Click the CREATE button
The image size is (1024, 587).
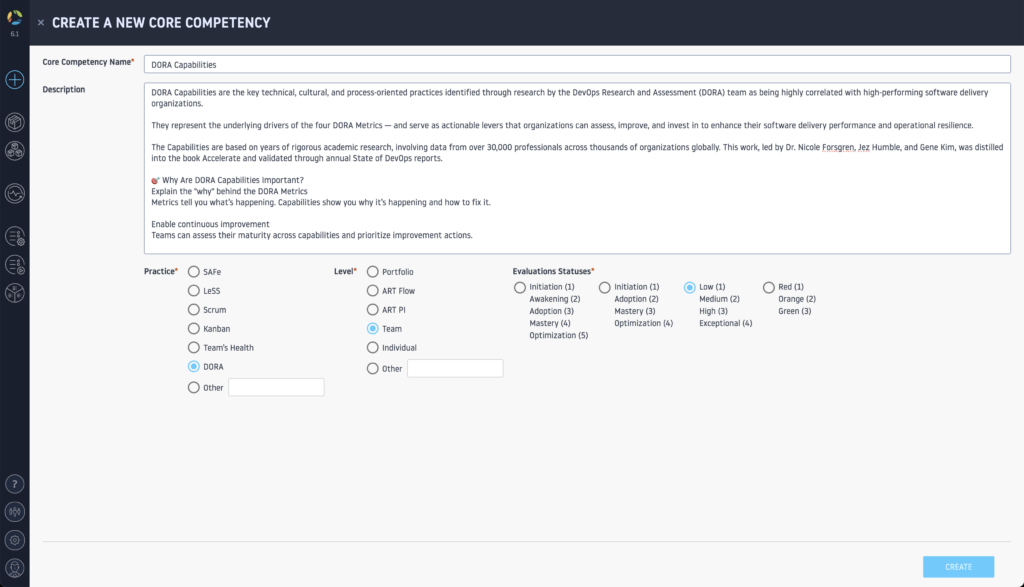click(957, 567)
